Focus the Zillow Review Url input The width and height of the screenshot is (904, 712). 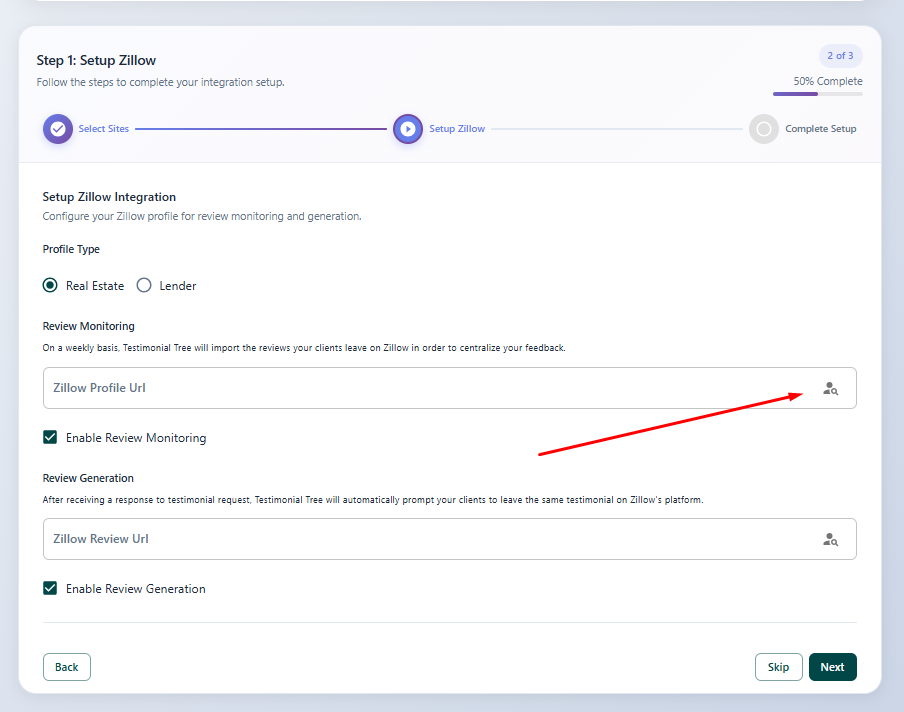pyautogui.click(x=450, y=539)
